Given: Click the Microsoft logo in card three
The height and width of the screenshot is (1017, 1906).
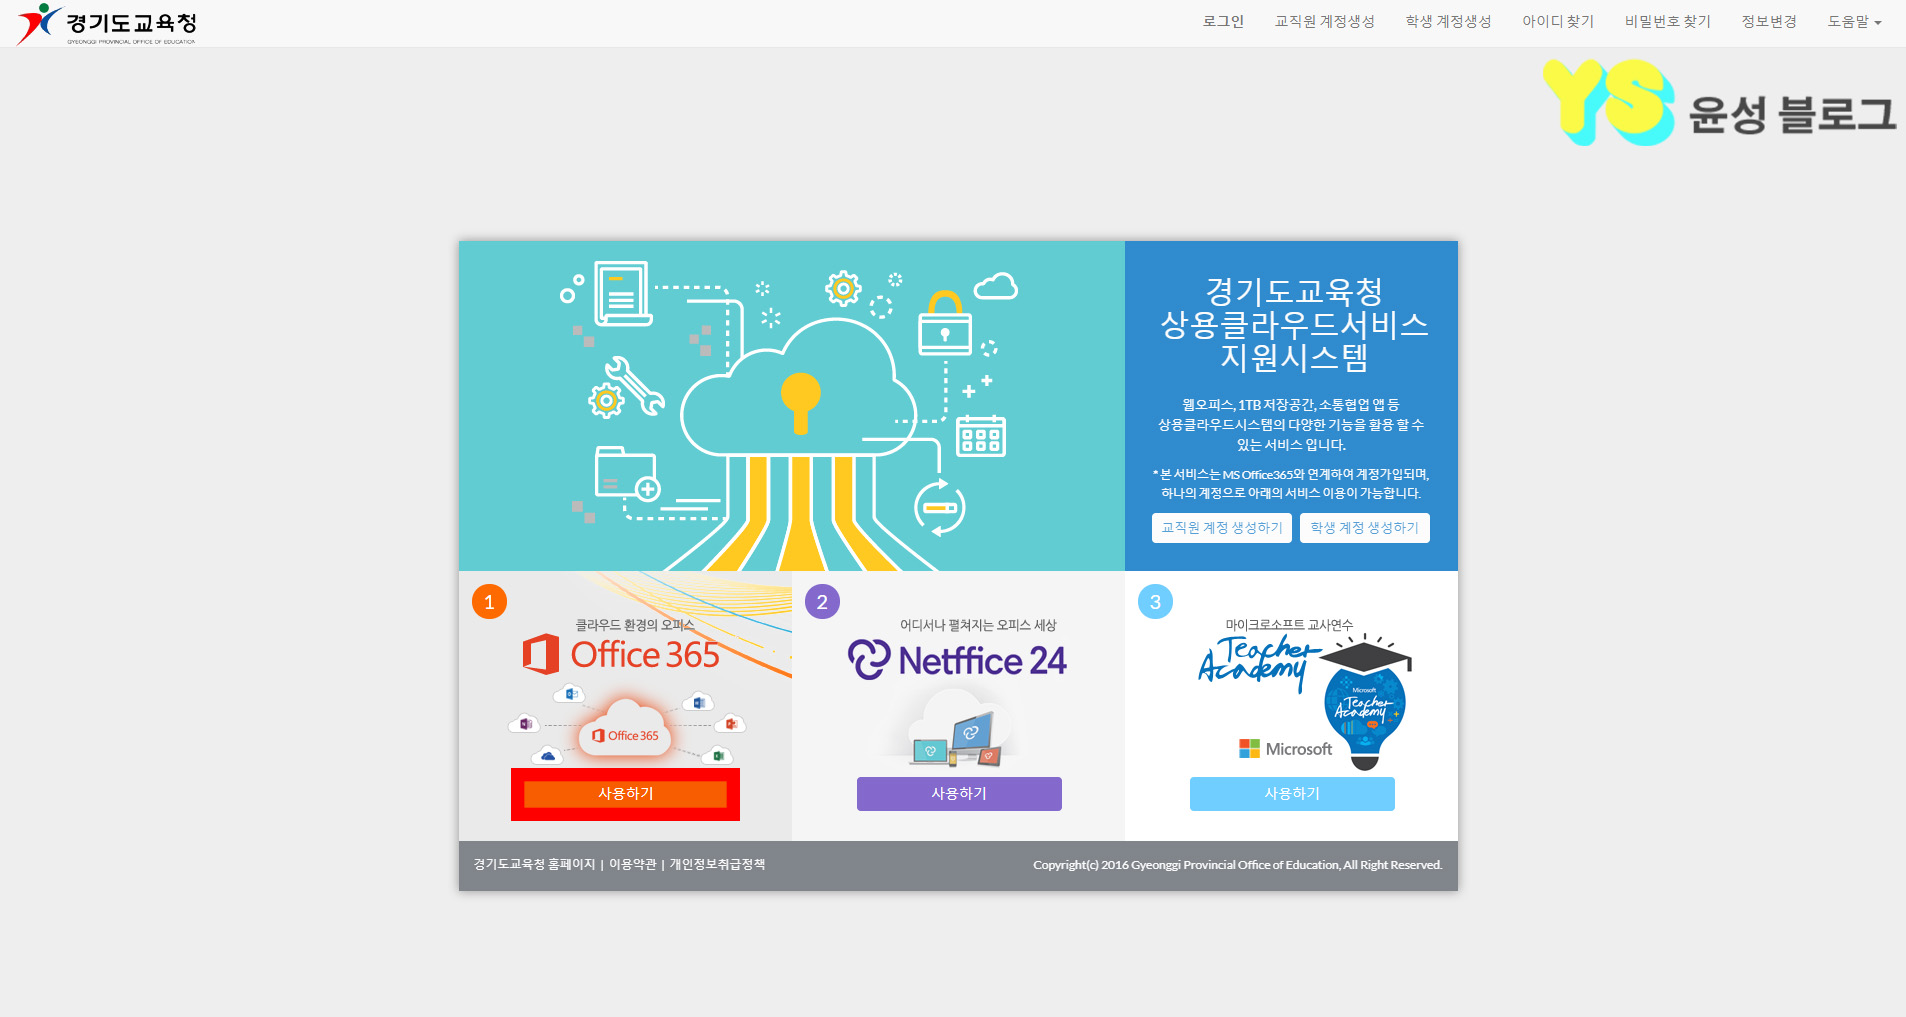Looking at the screenshot, I should coord(1285,749).
